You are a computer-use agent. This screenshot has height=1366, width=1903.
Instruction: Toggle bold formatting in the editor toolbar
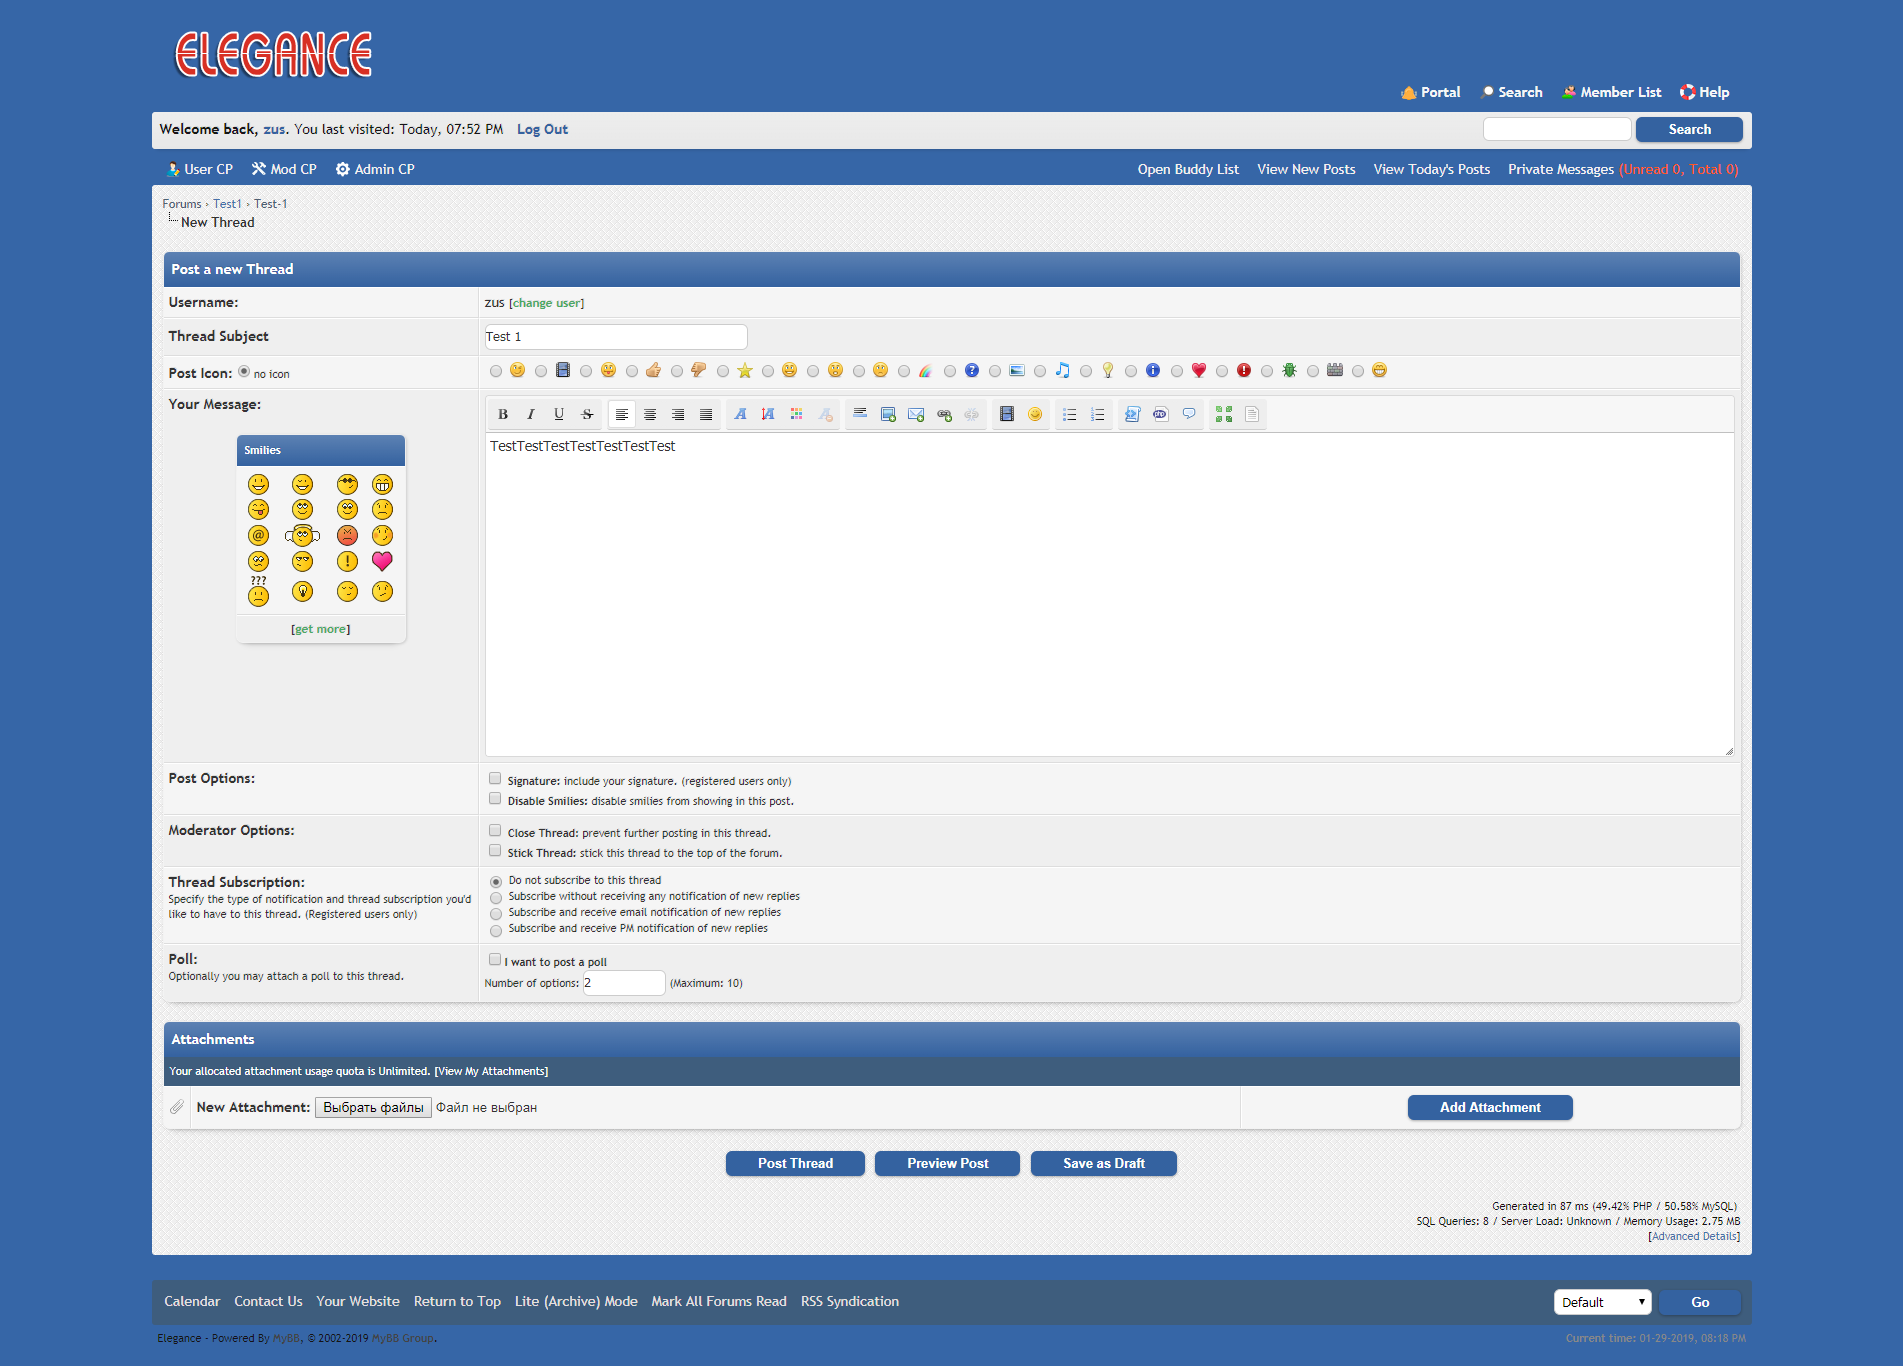pyautogui.click(x=503, y=414)
